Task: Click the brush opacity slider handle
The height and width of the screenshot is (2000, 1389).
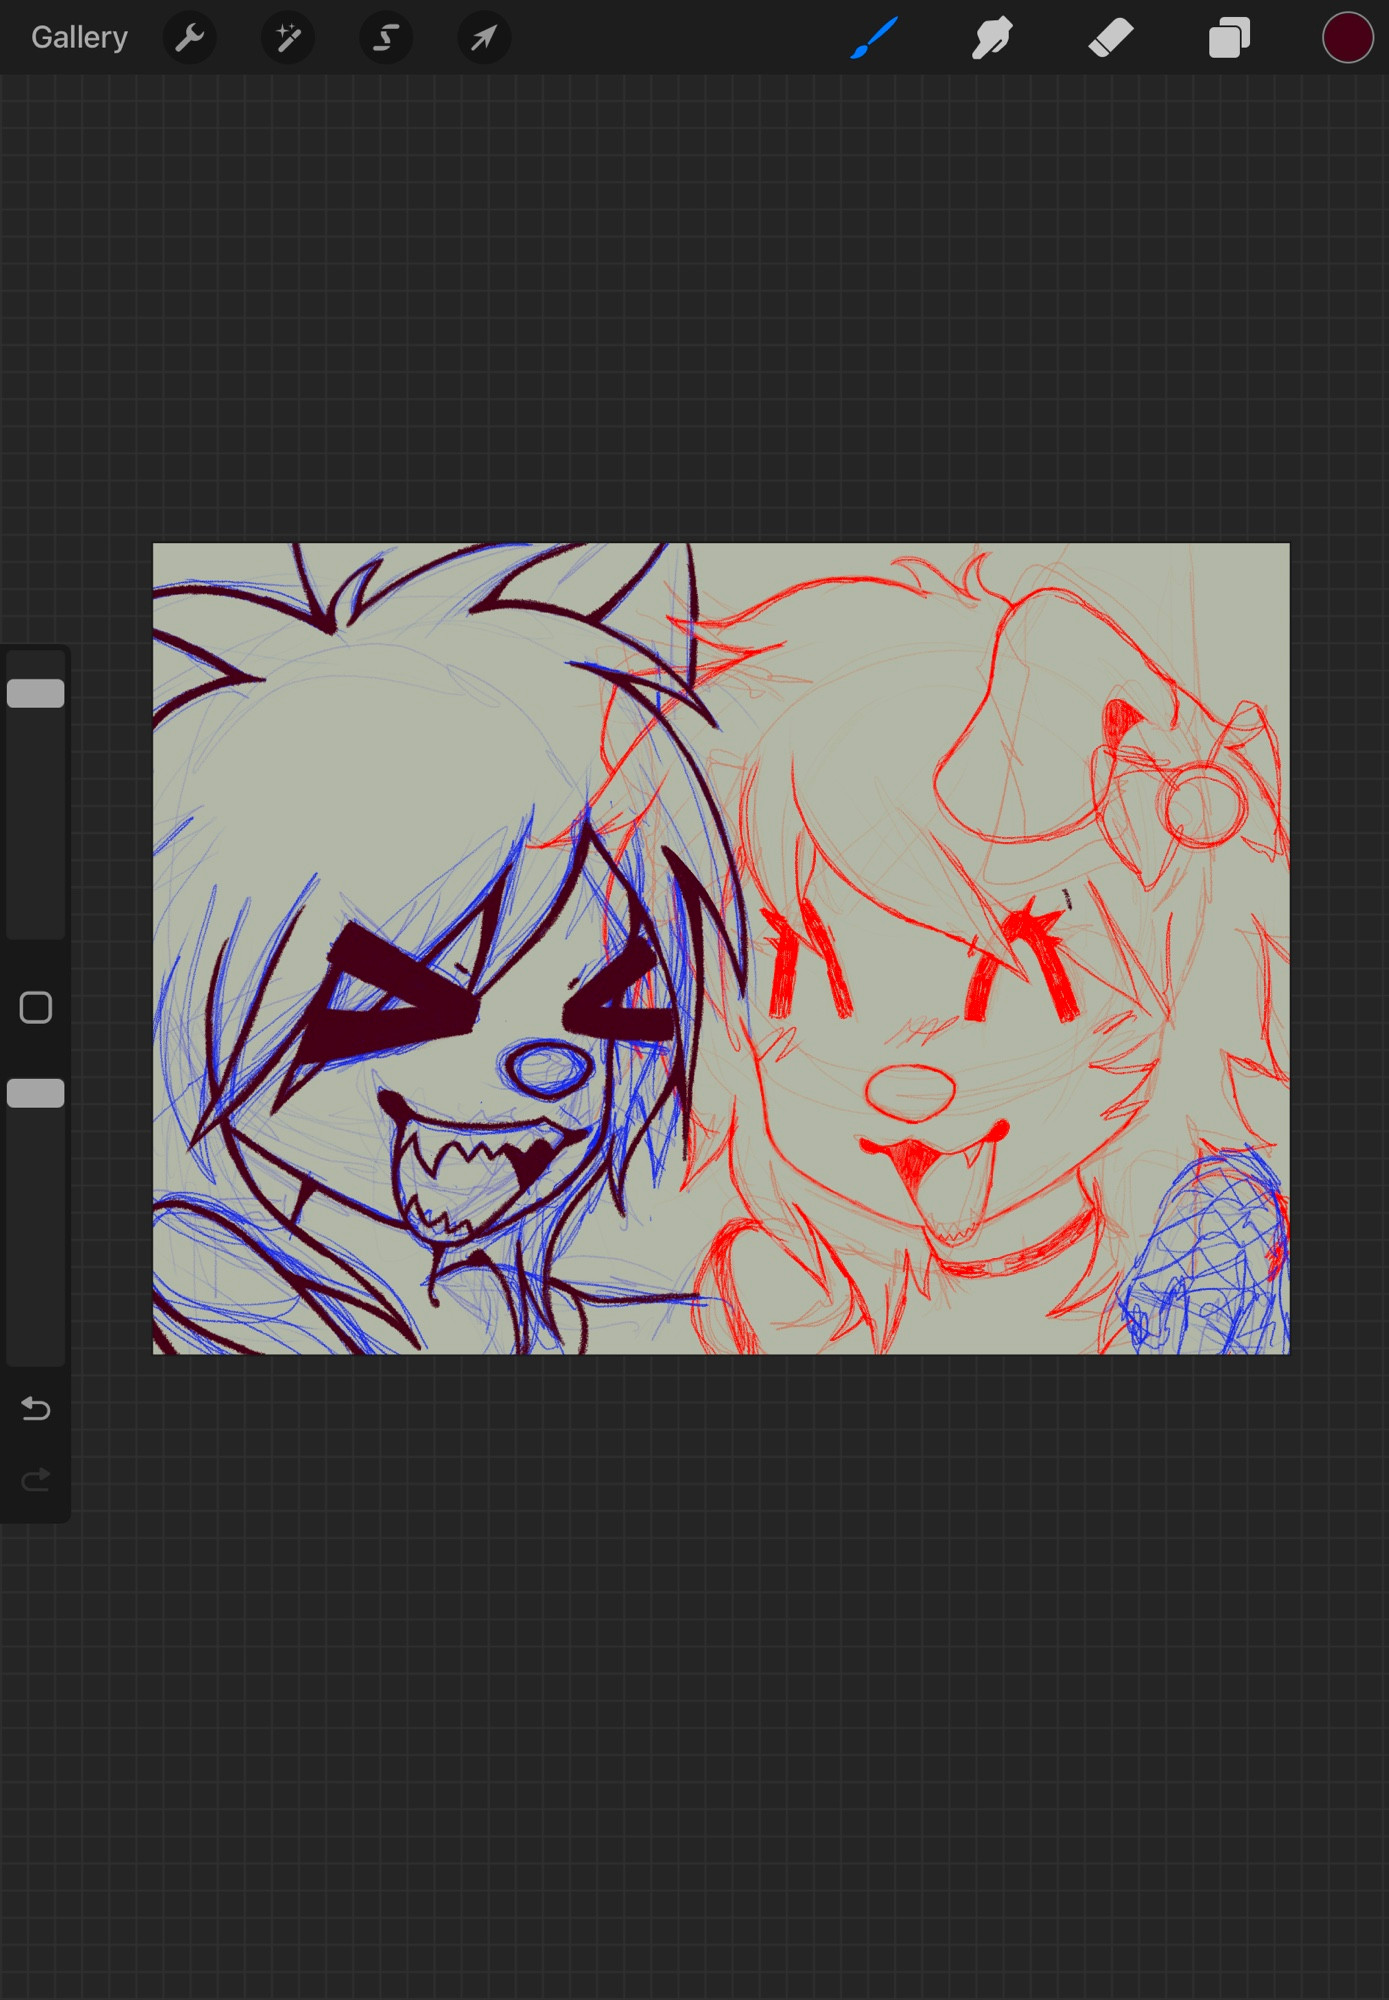Action: pyautogui.click(x=36, y=1093)
